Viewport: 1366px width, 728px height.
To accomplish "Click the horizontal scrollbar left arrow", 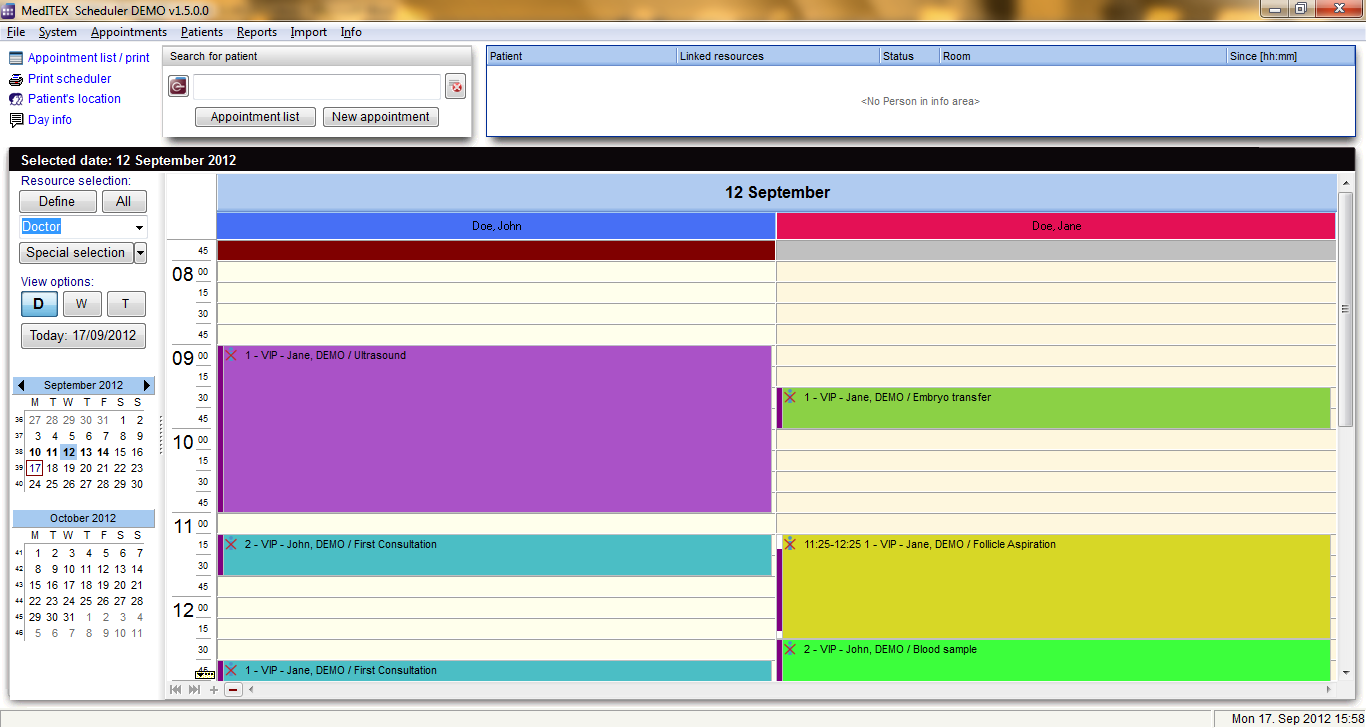I will pyautogui.click(x=251, y=689).
